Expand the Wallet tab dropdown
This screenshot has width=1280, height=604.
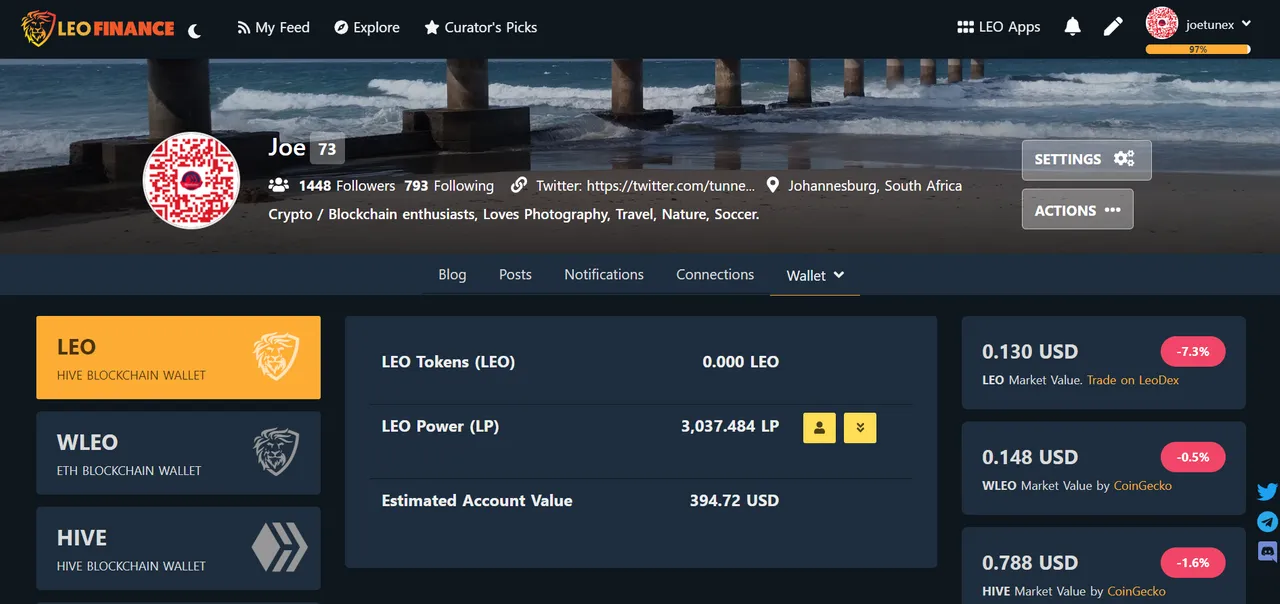click(815, 275)
